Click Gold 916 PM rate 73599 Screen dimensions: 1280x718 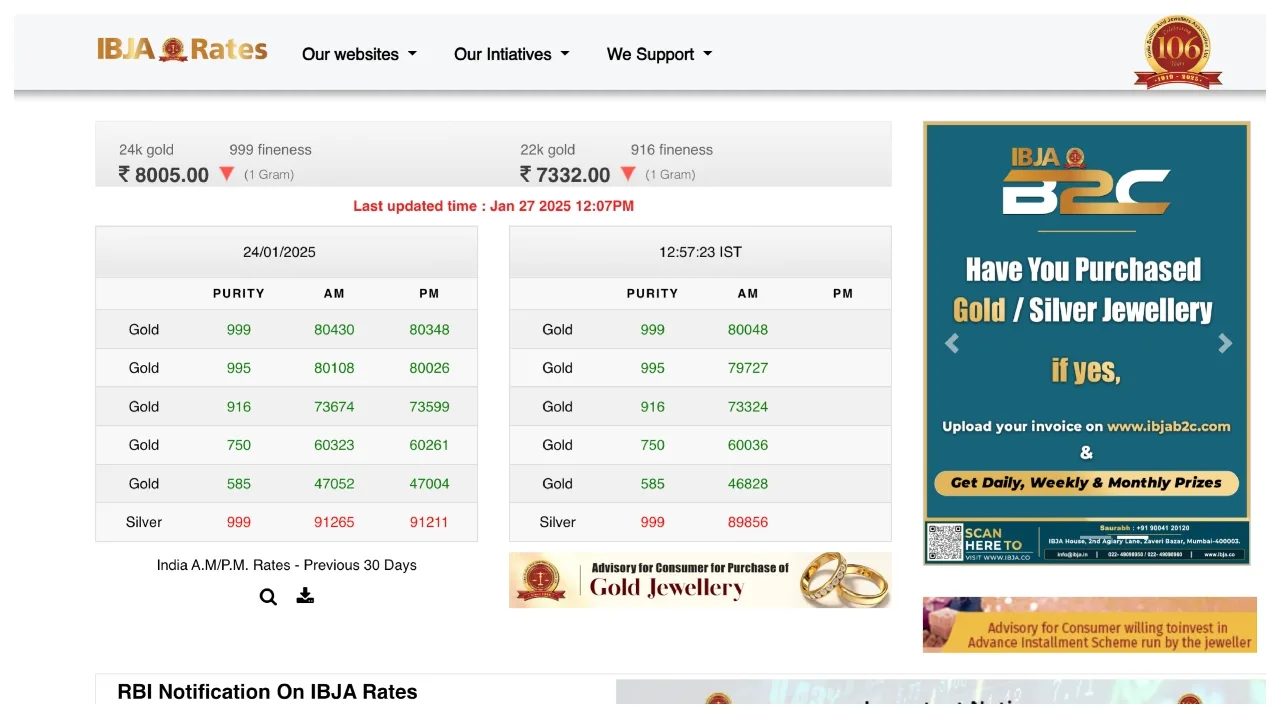tap(429, 407)
